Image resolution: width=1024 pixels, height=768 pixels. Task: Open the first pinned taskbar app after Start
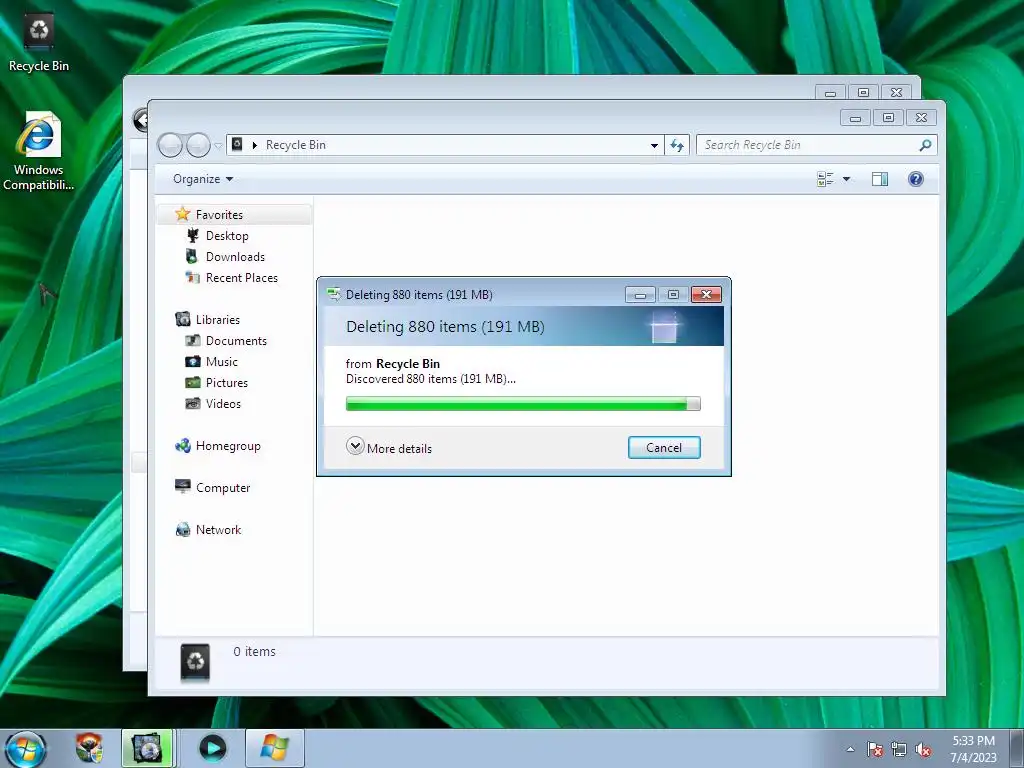[89, 748]
